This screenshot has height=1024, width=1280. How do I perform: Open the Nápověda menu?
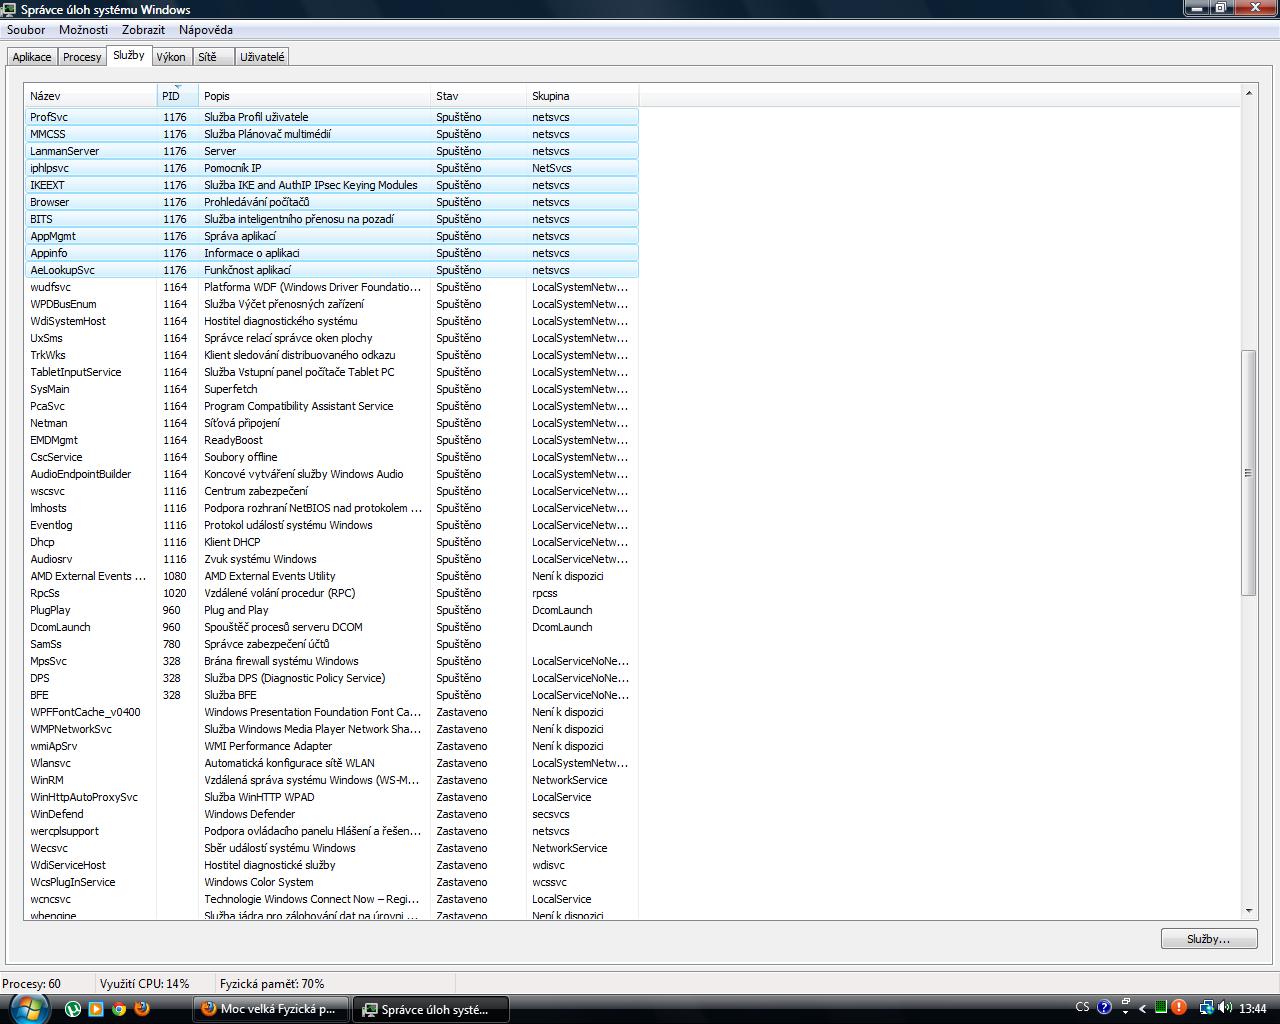(x=206, y=30)
